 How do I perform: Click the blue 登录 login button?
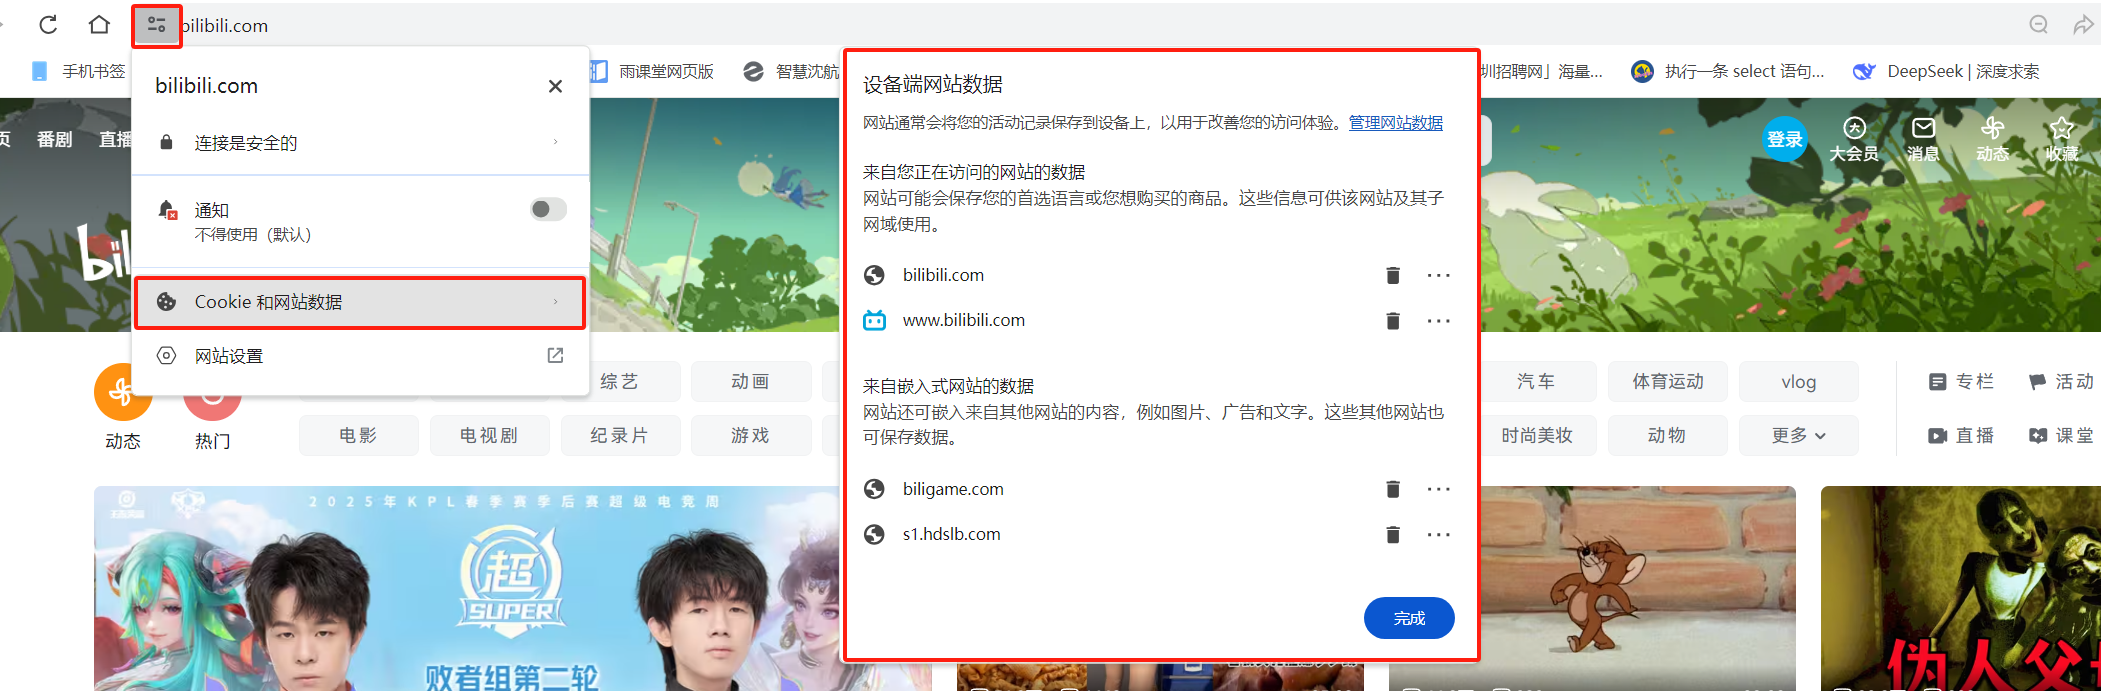tap(1784, 139)
